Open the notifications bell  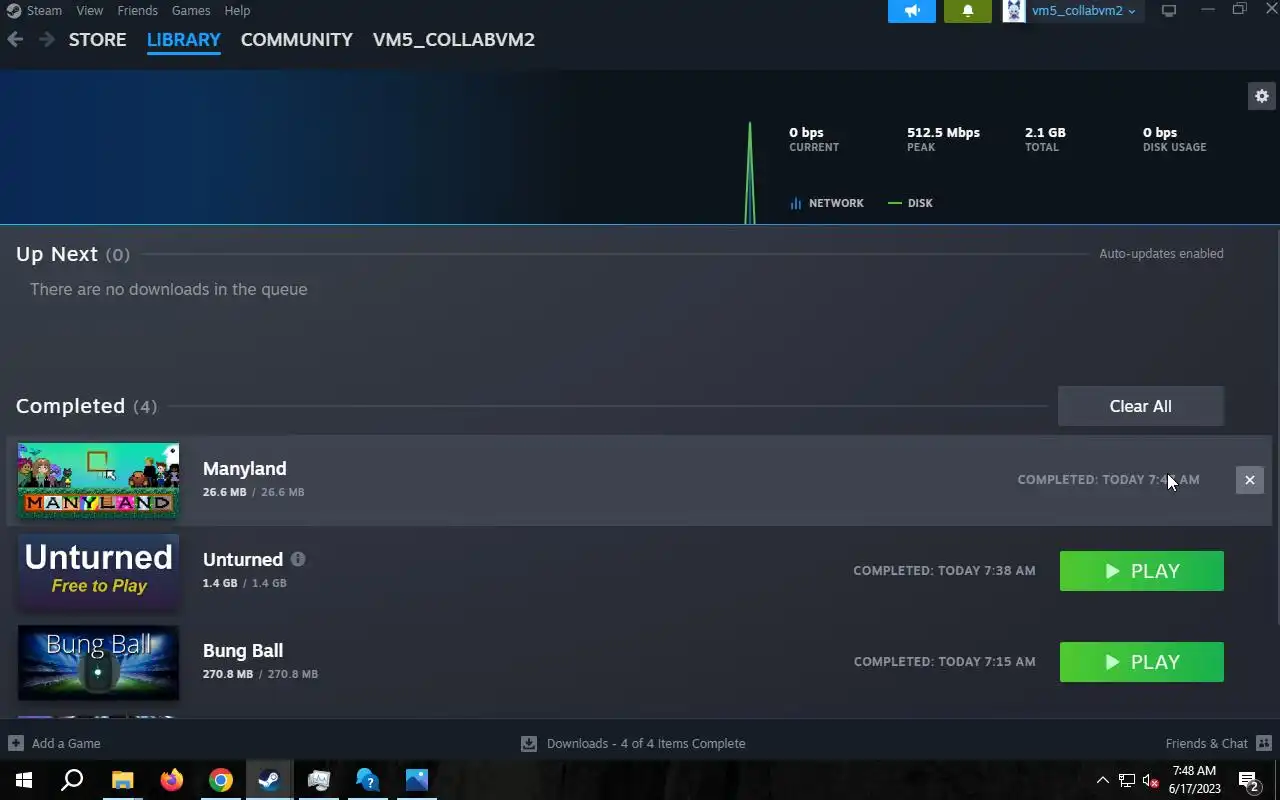click(x=967, y=11)
